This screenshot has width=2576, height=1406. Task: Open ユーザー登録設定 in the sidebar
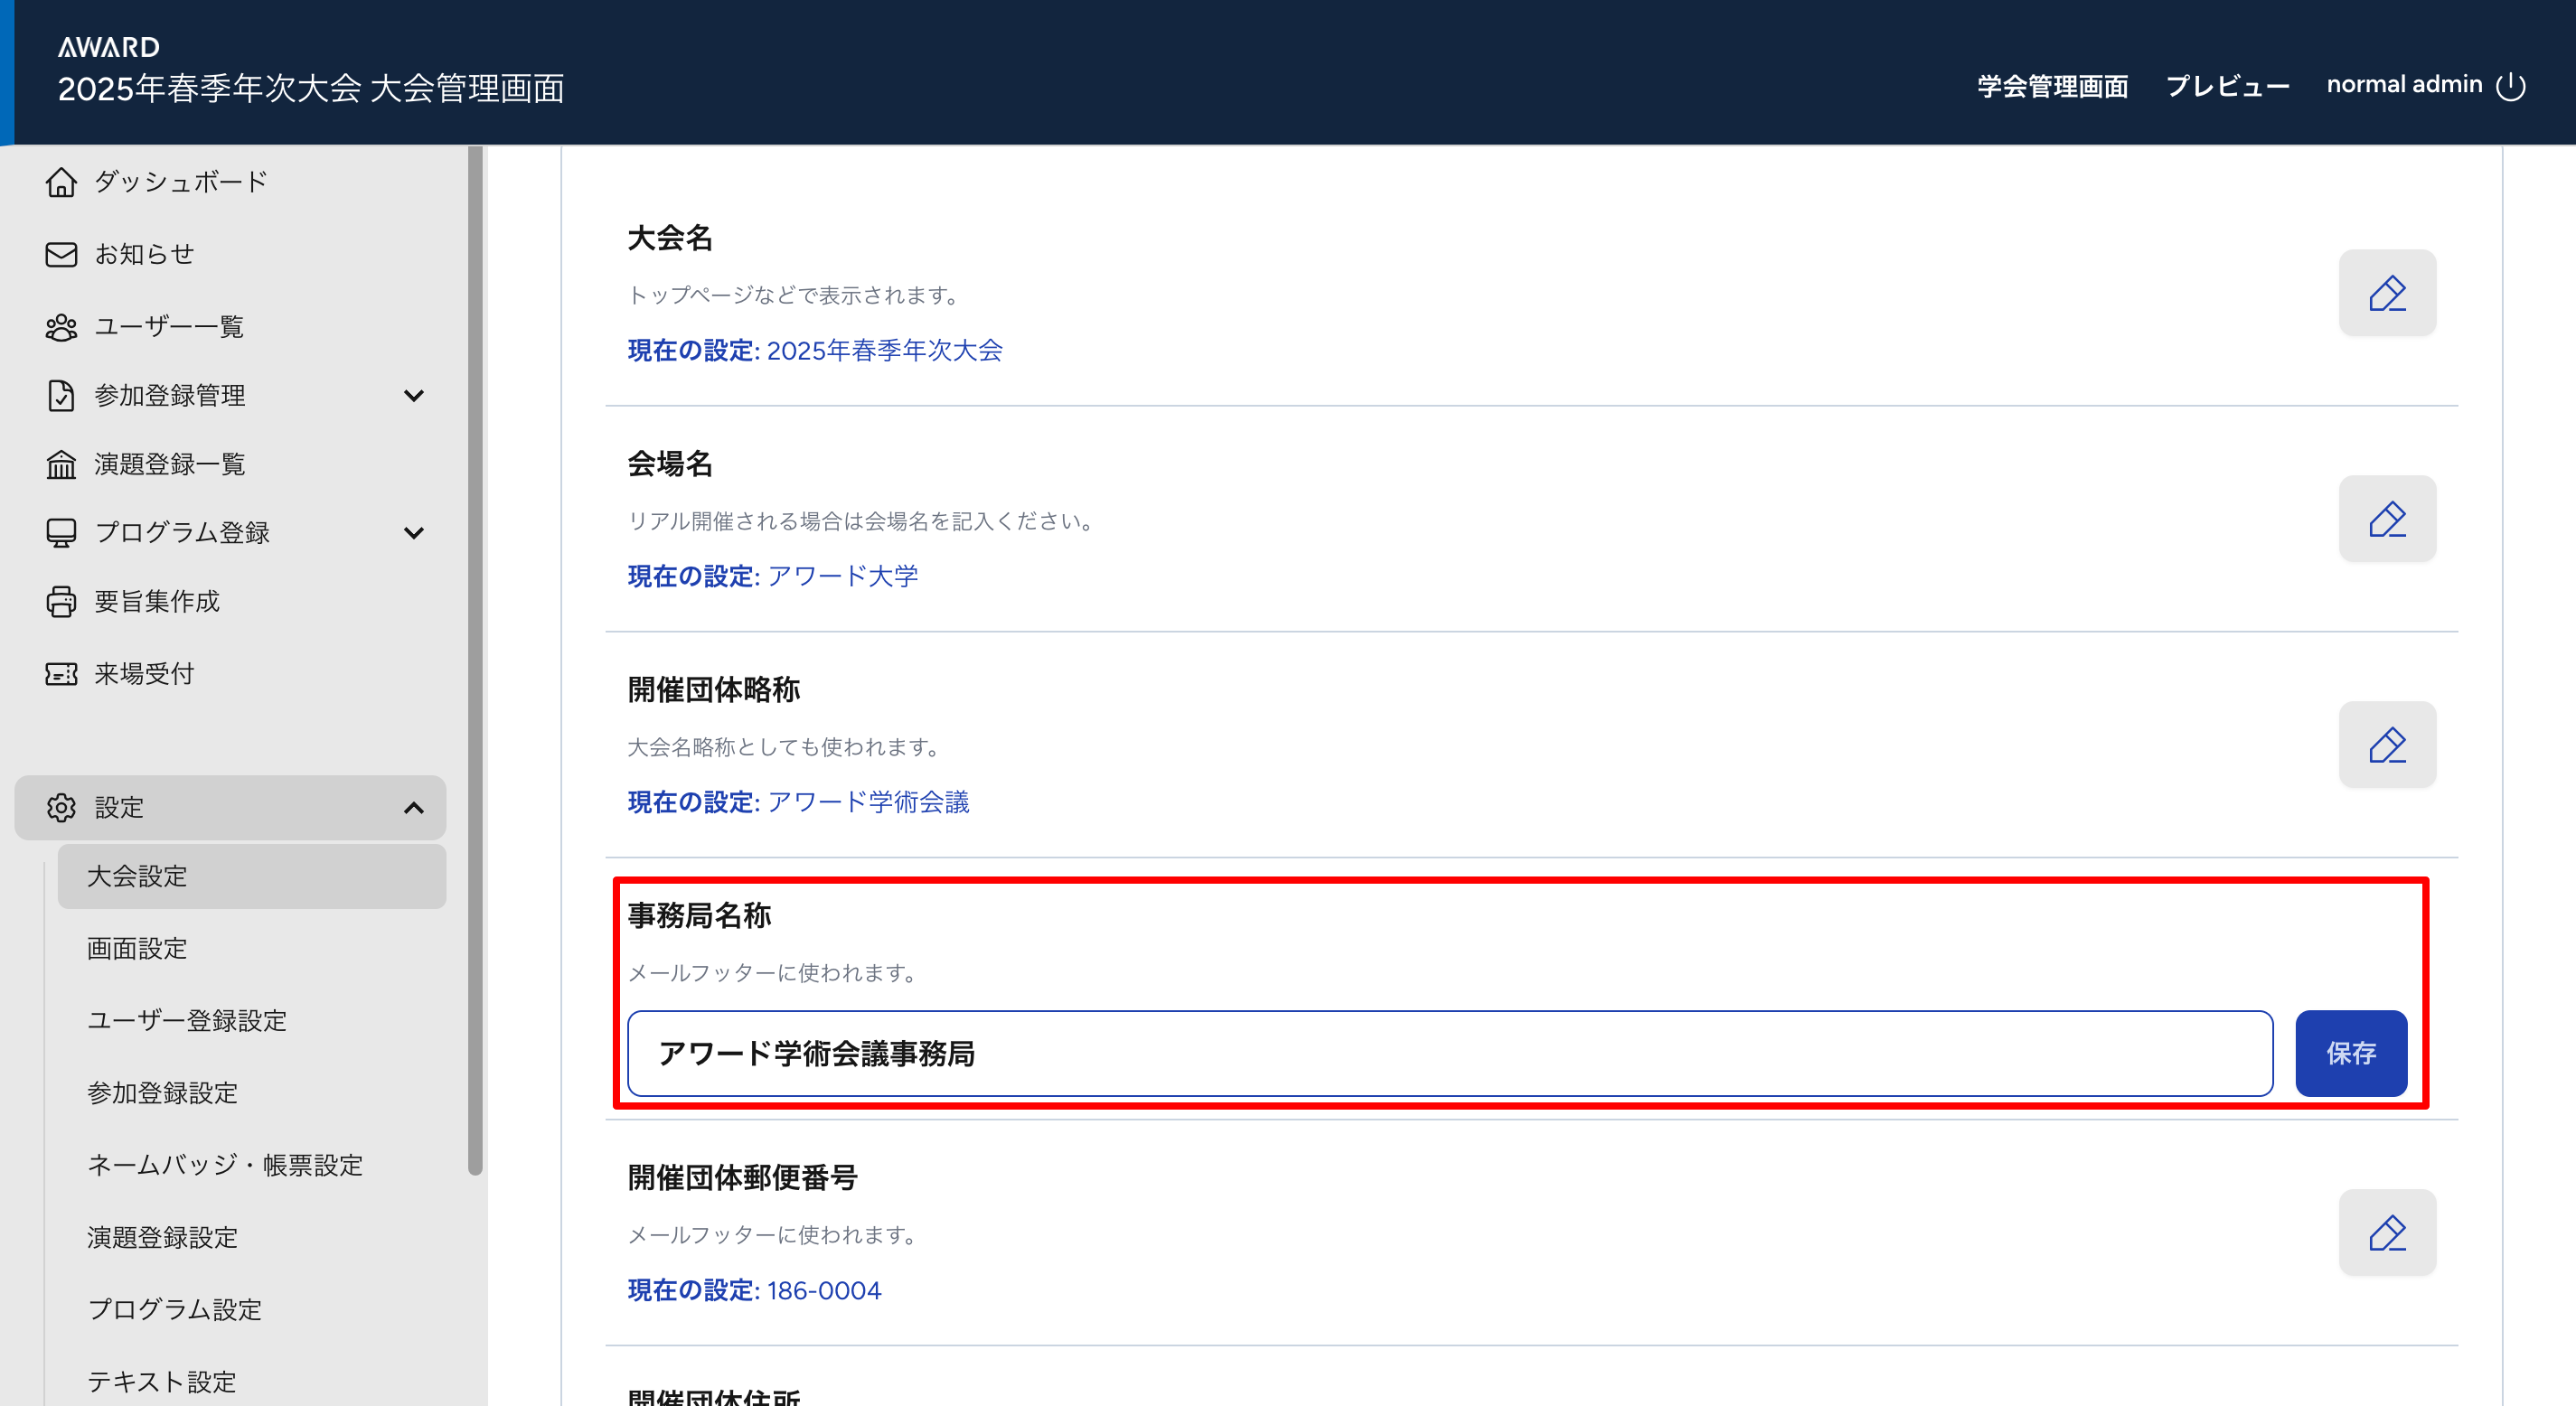tap(187, 1020)
